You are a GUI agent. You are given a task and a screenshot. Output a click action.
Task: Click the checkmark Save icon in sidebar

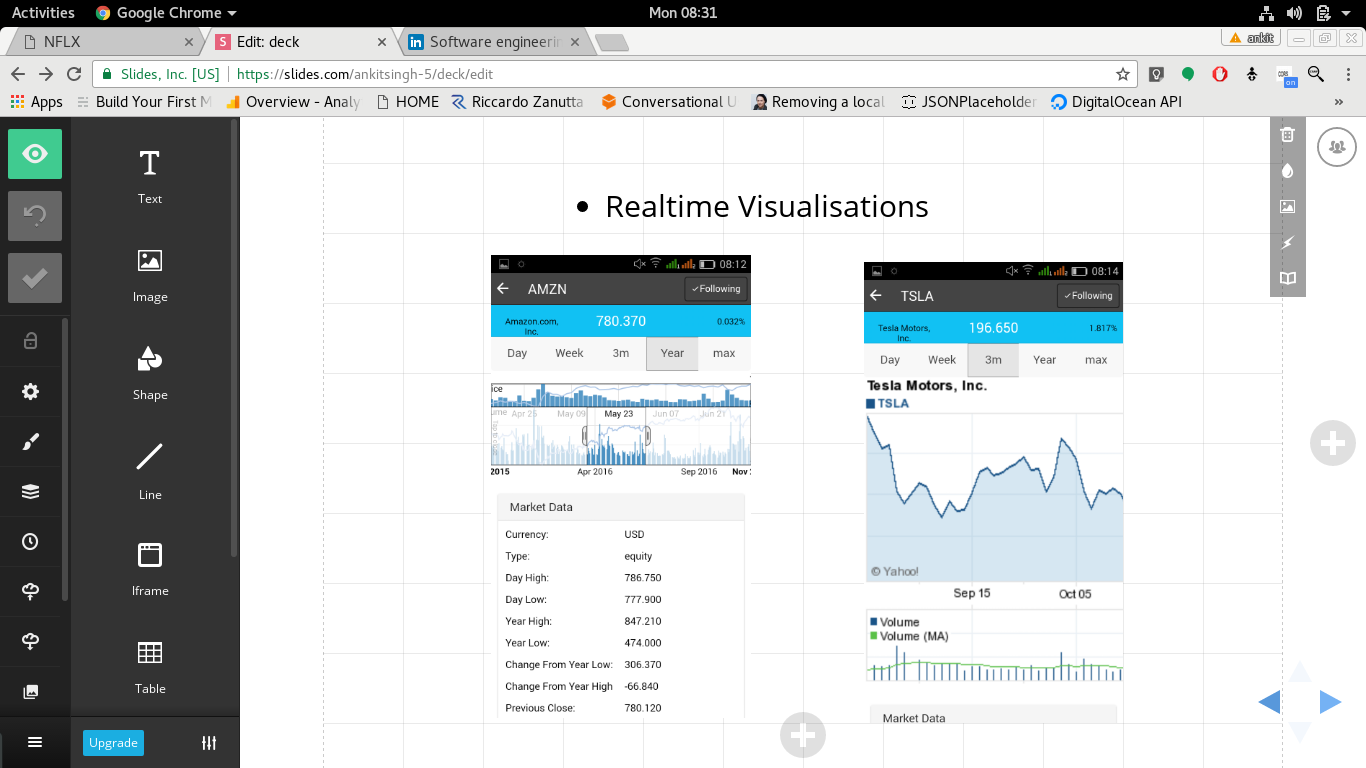[x=35, y=278]
